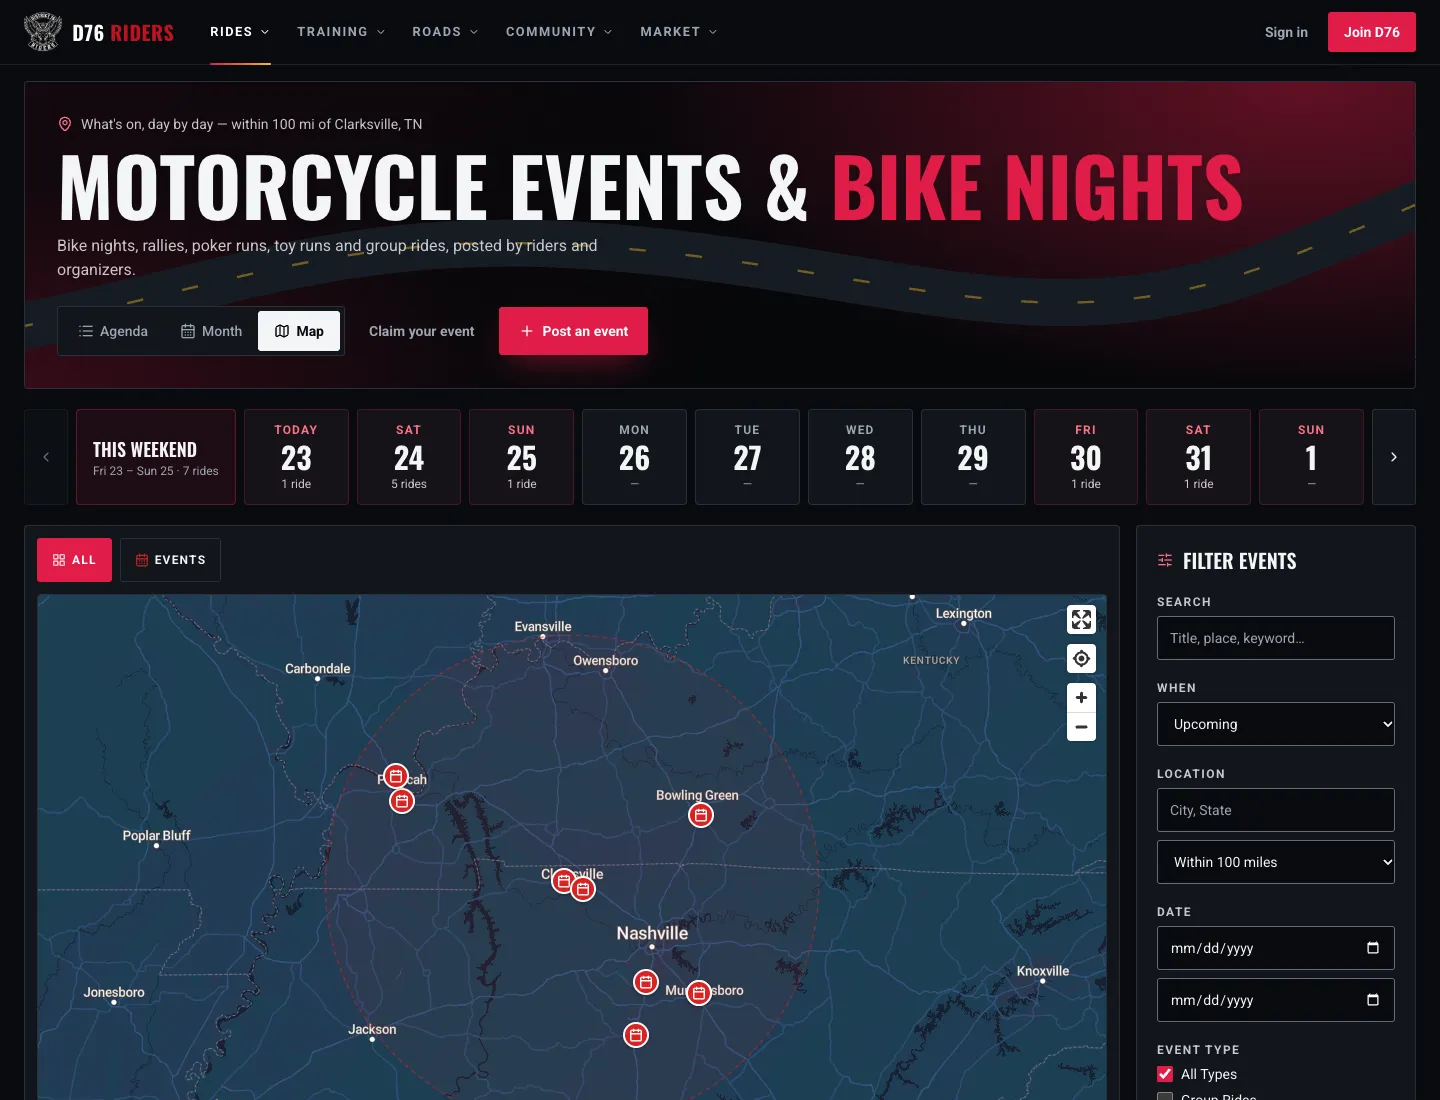Toggle the All Types checkbox
Viewport: 1440px width, 1100px height.
click(1165, 1074)
